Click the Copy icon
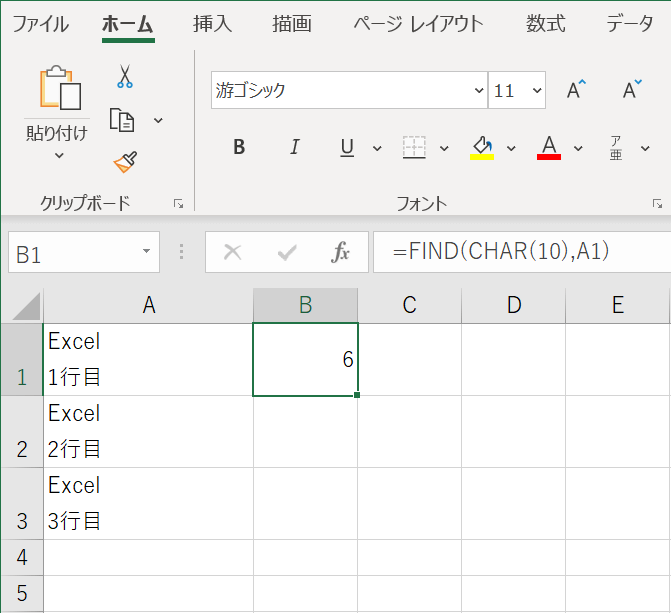This screenshot has height=613, width=671. click(x=122, y=120)
